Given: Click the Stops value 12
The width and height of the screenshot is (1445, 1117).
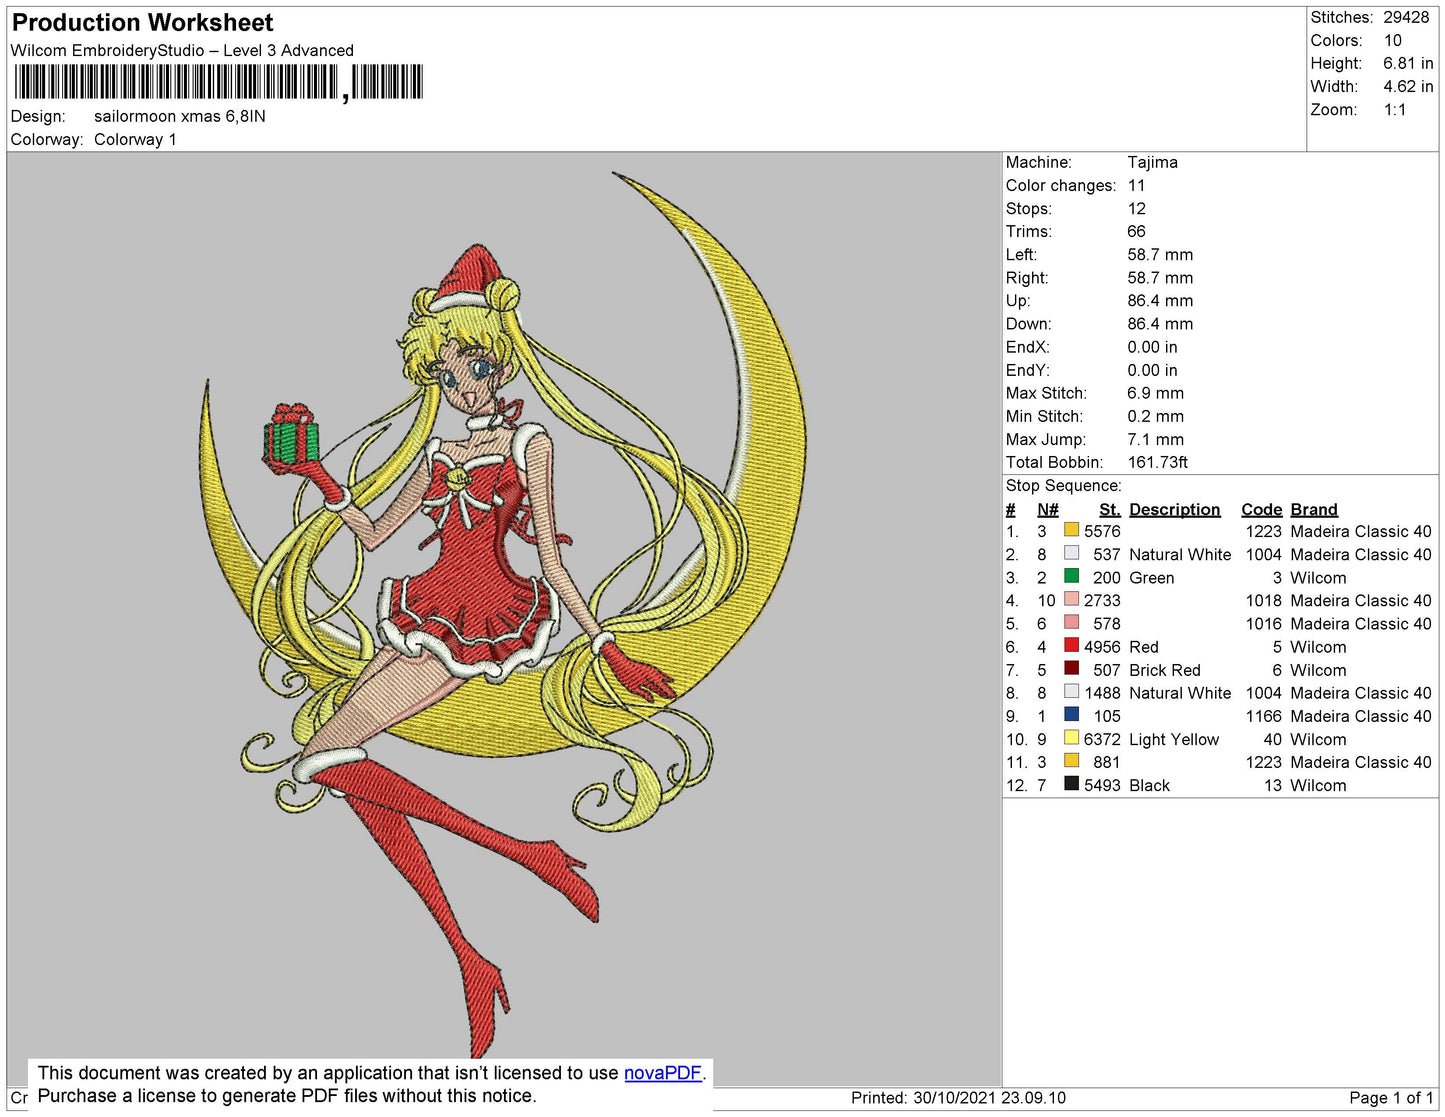Looking at the screenshot, I should click(x=1136, y=208).
